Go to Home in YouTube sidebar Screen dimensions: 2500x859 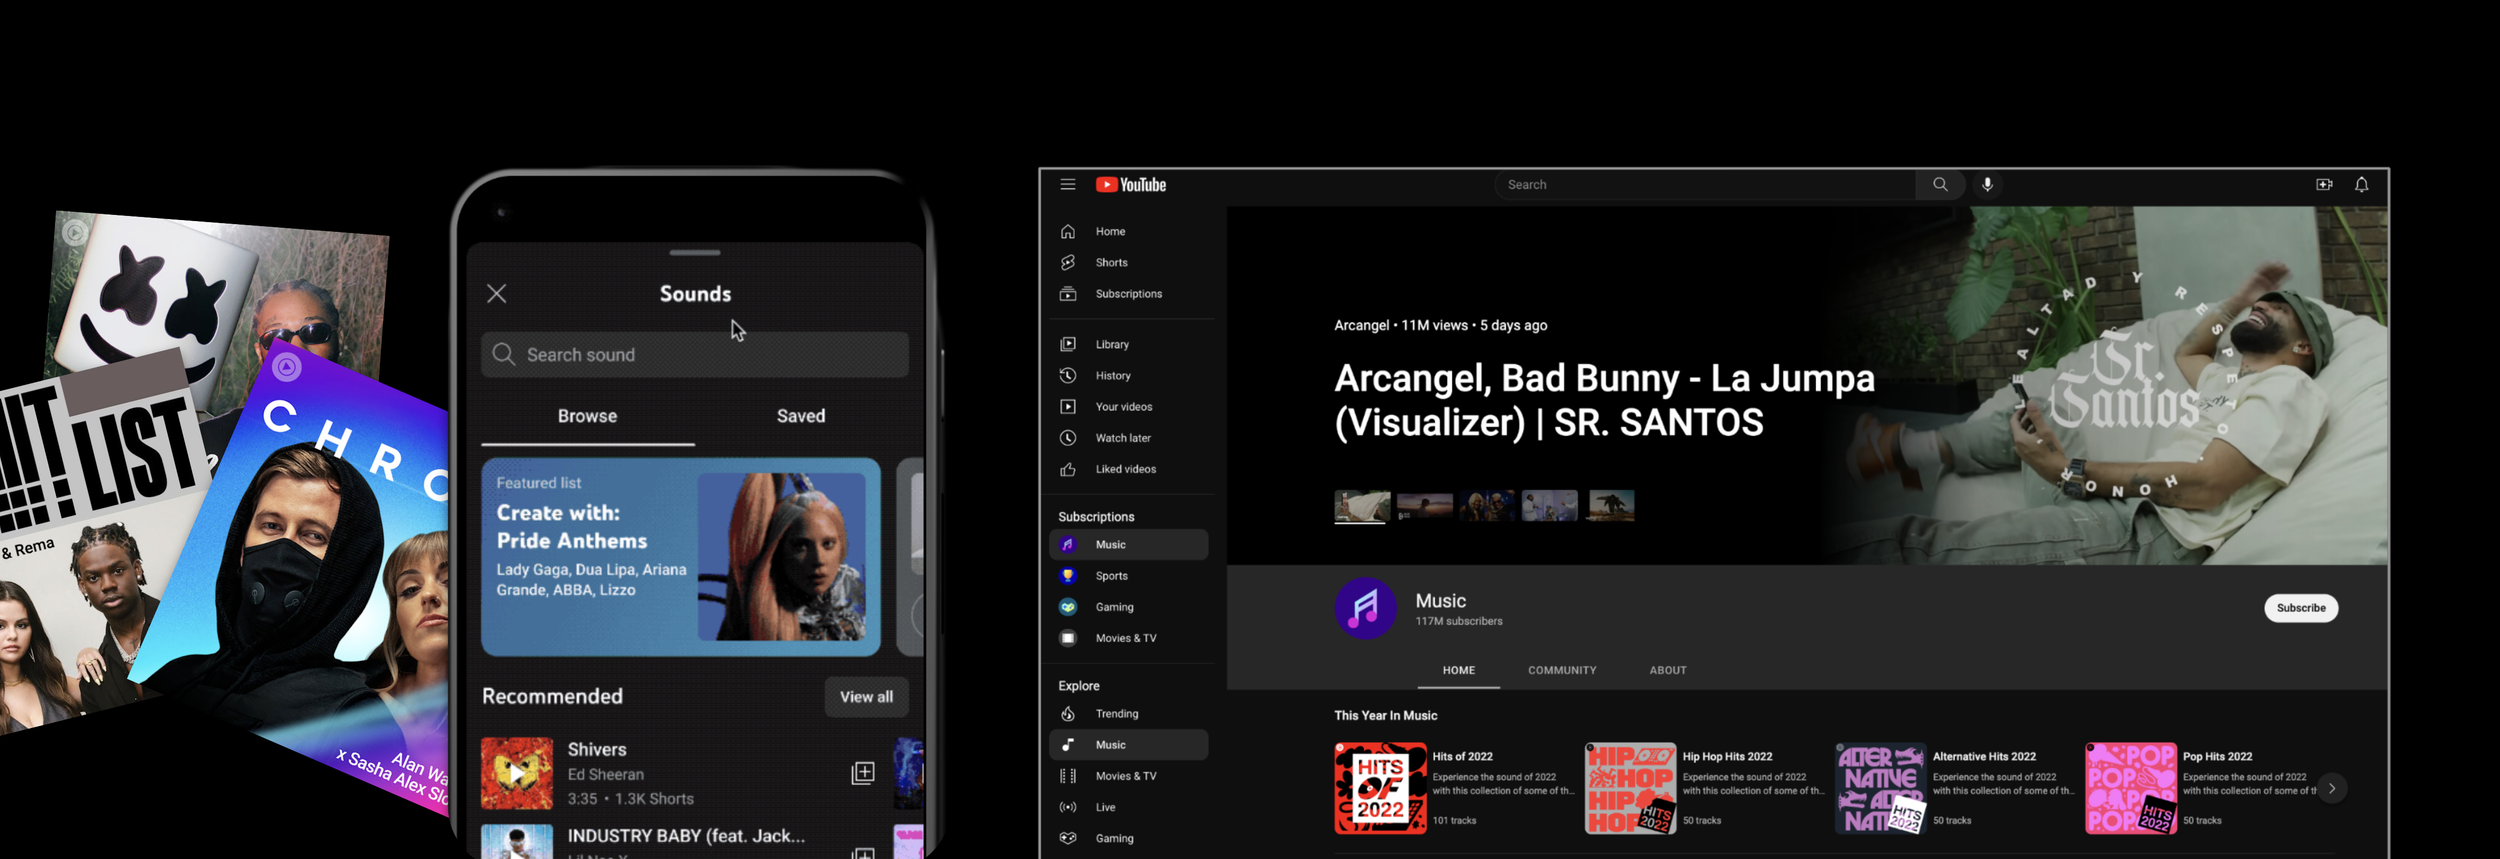point(1129,232)
